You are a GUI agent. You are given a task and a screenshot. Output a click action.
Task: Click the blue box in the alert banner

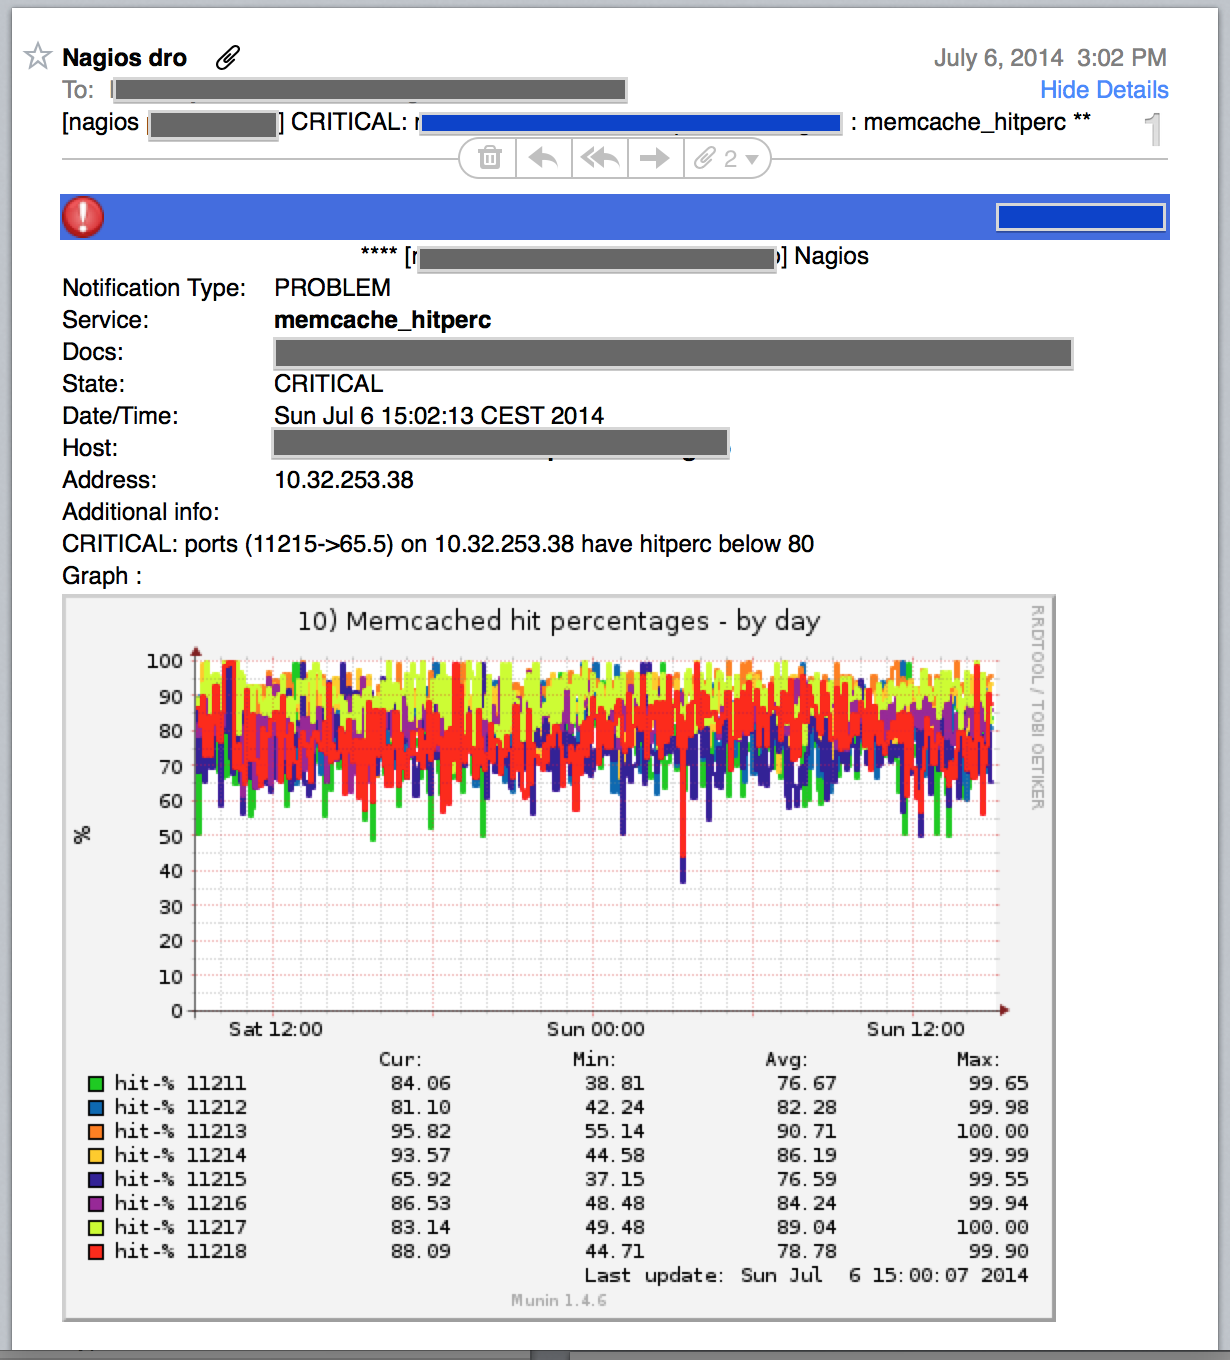point(1080,217)
